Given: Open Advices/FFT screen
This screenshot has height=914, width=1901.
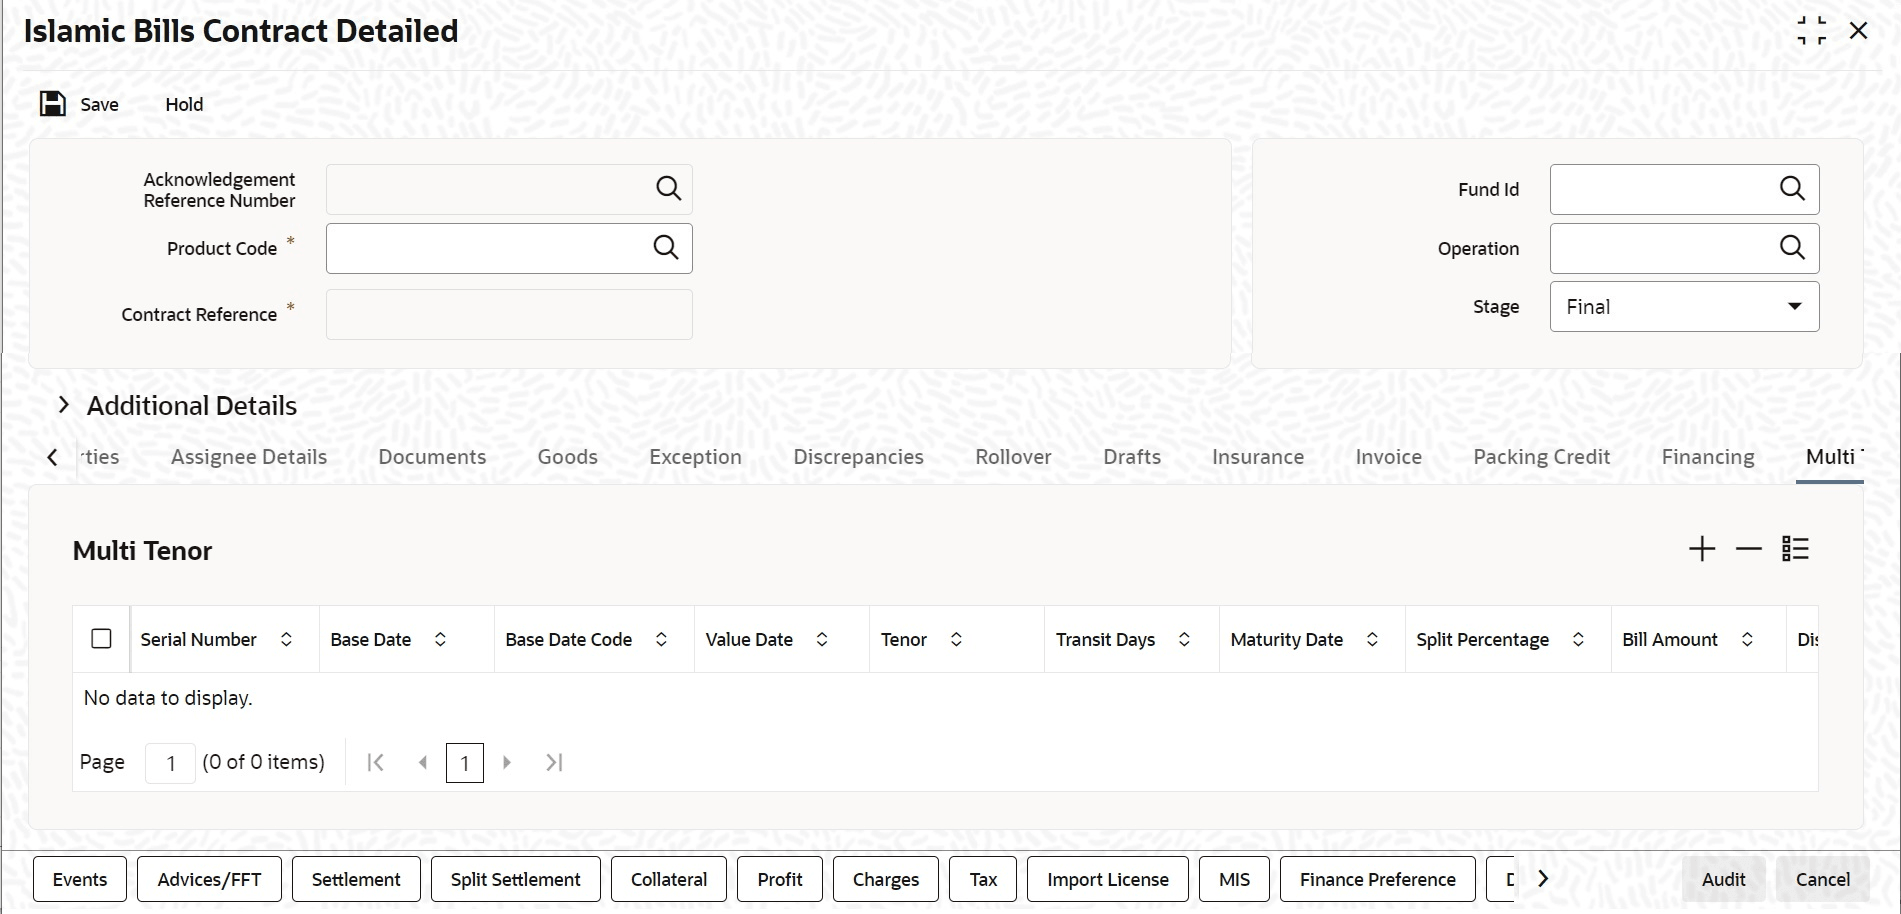Looking at the screenshot, I should pyautogui.click(x=209, y=879).
